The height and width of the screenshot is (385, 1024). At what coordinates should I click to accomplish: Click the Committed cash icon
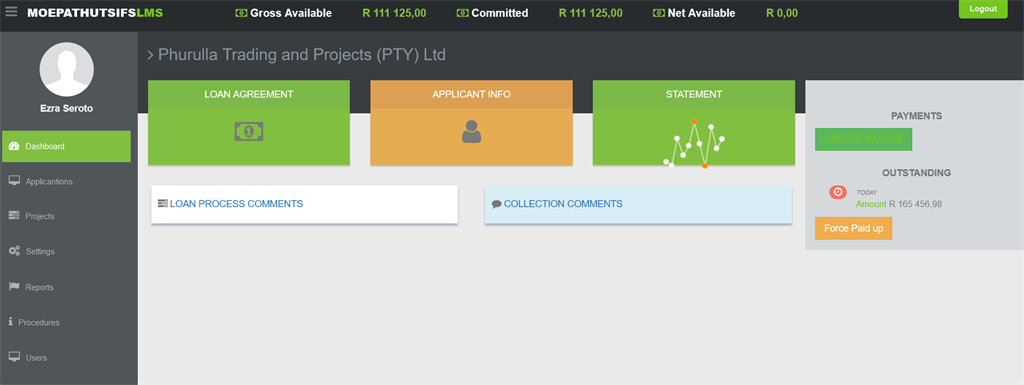click(x=462, y=13)
